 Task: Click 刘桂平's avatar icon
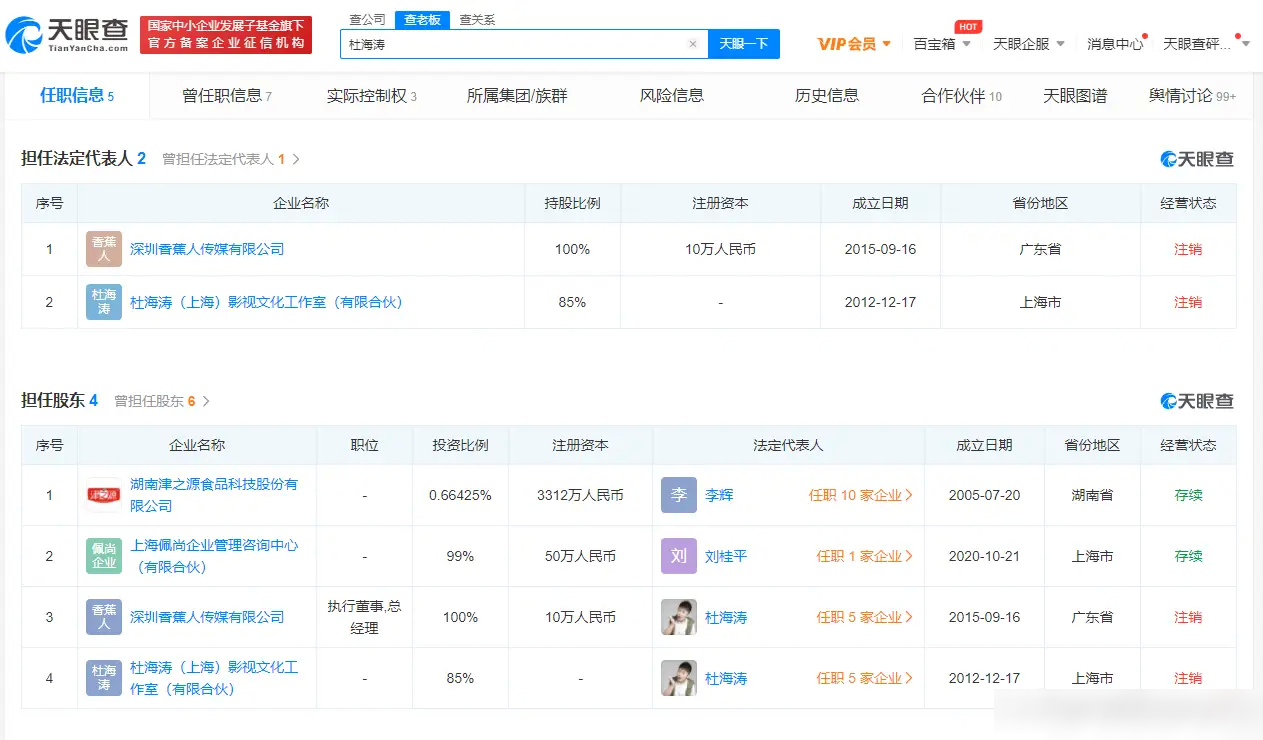tap(678, 556)
